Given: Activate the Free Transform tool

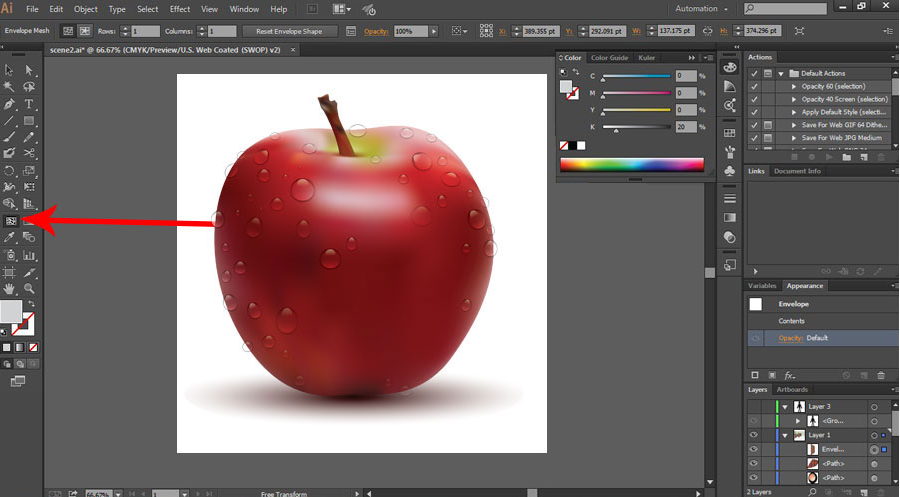Looking at the screenshot, I should point(29,187).
